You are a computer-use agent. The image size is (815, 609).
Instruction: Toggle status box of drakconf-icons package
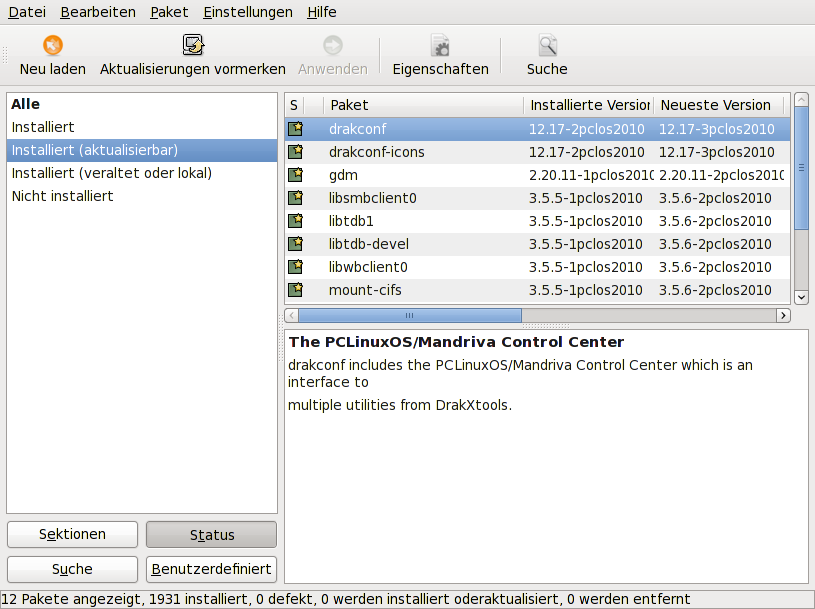point(295,152)
